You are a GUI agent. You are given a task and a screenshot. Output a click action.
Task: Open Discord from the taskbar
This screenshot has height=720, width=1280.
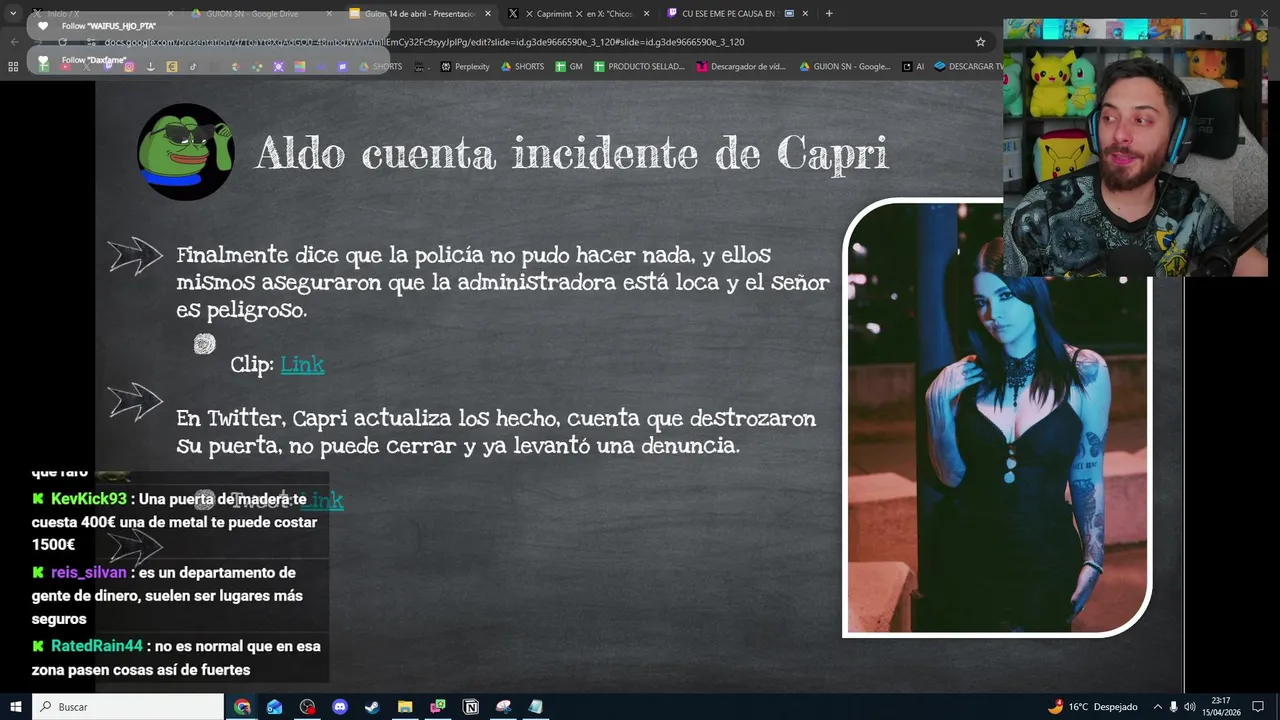pos(339,707)
